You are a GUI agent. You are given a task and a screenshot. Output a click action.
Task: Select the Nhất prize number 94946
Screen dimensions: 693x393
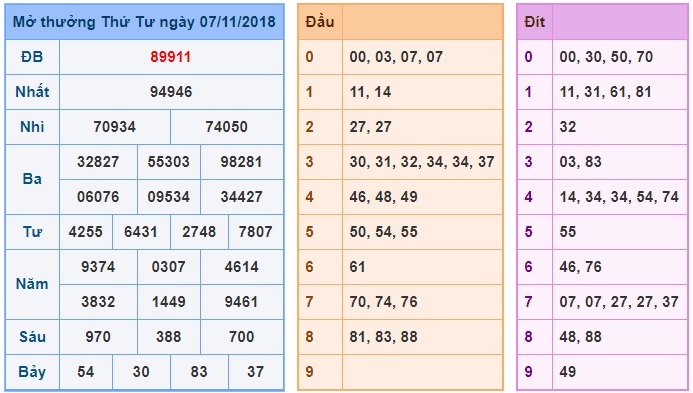[171, 92]
